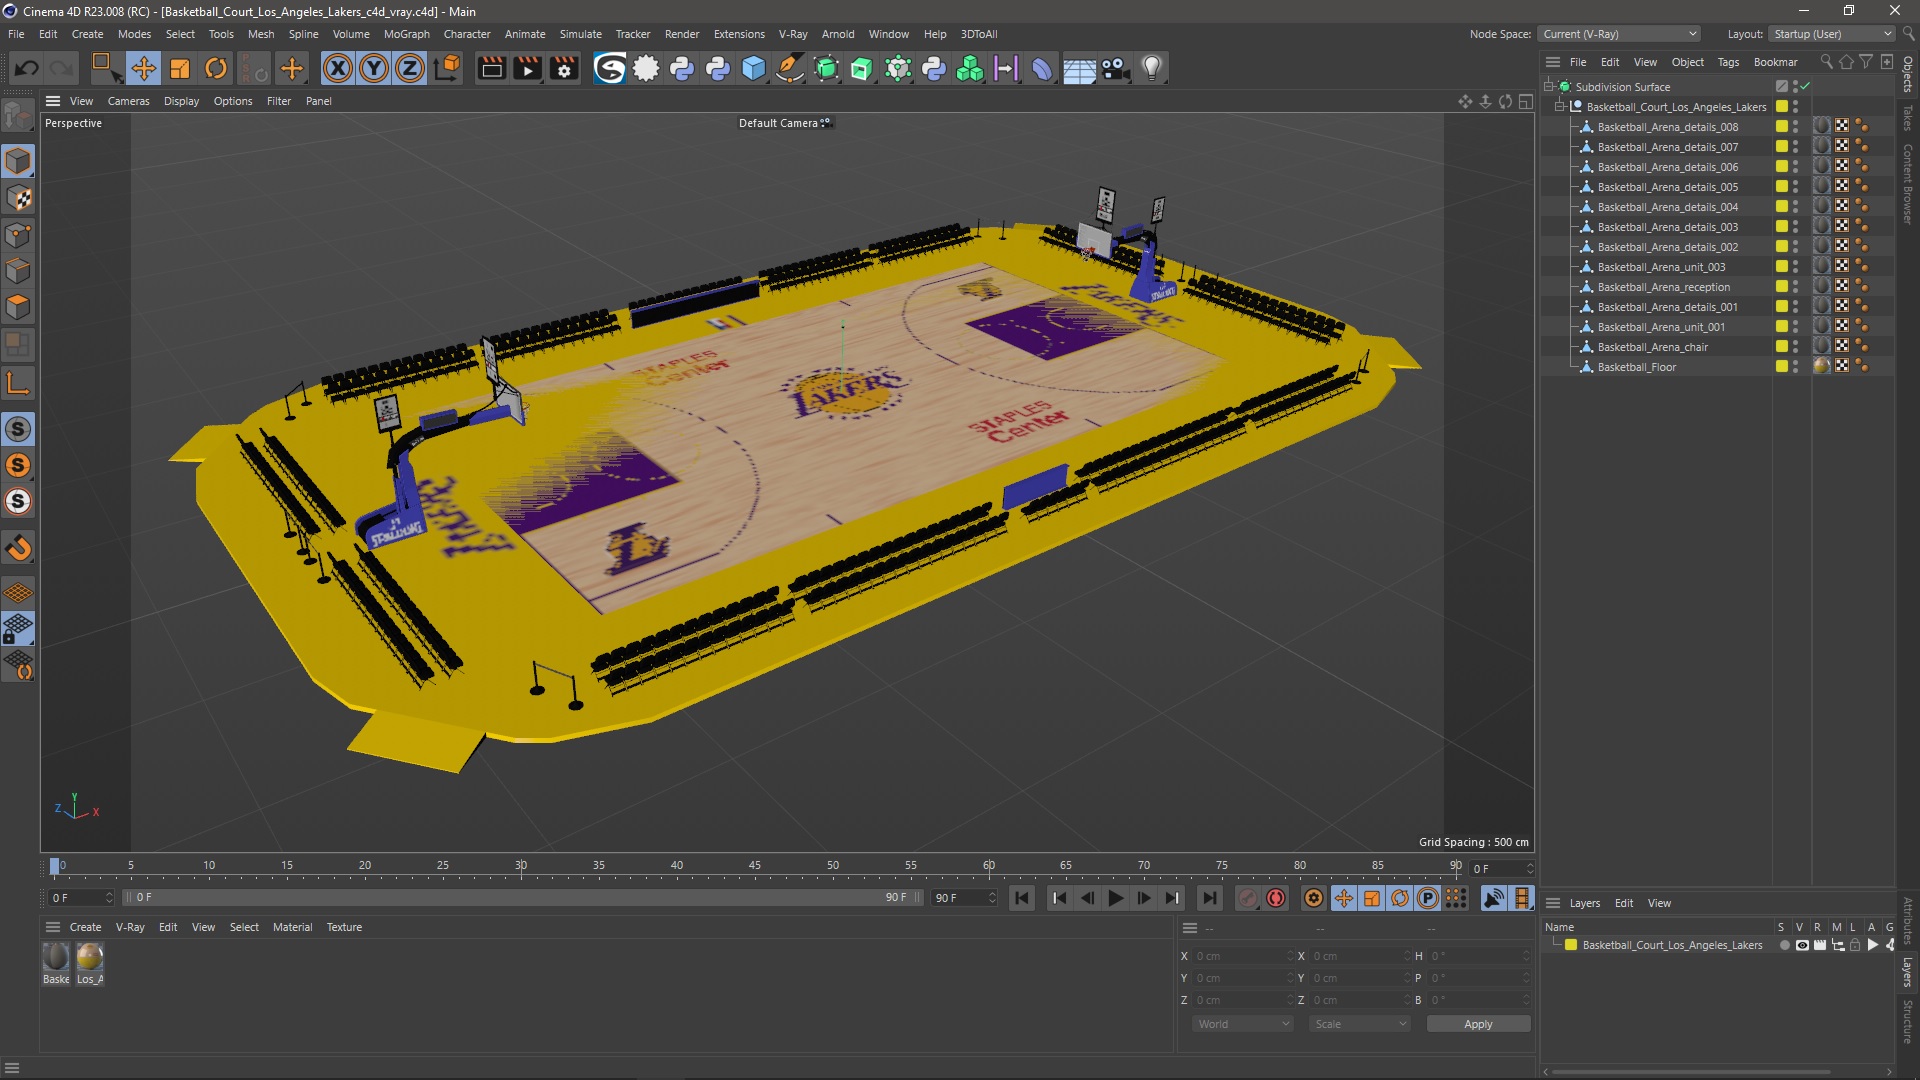Screen dimensions: 1920x1080
Task: Open World coordinate system dropdown
Action: pos(1243,1024)
